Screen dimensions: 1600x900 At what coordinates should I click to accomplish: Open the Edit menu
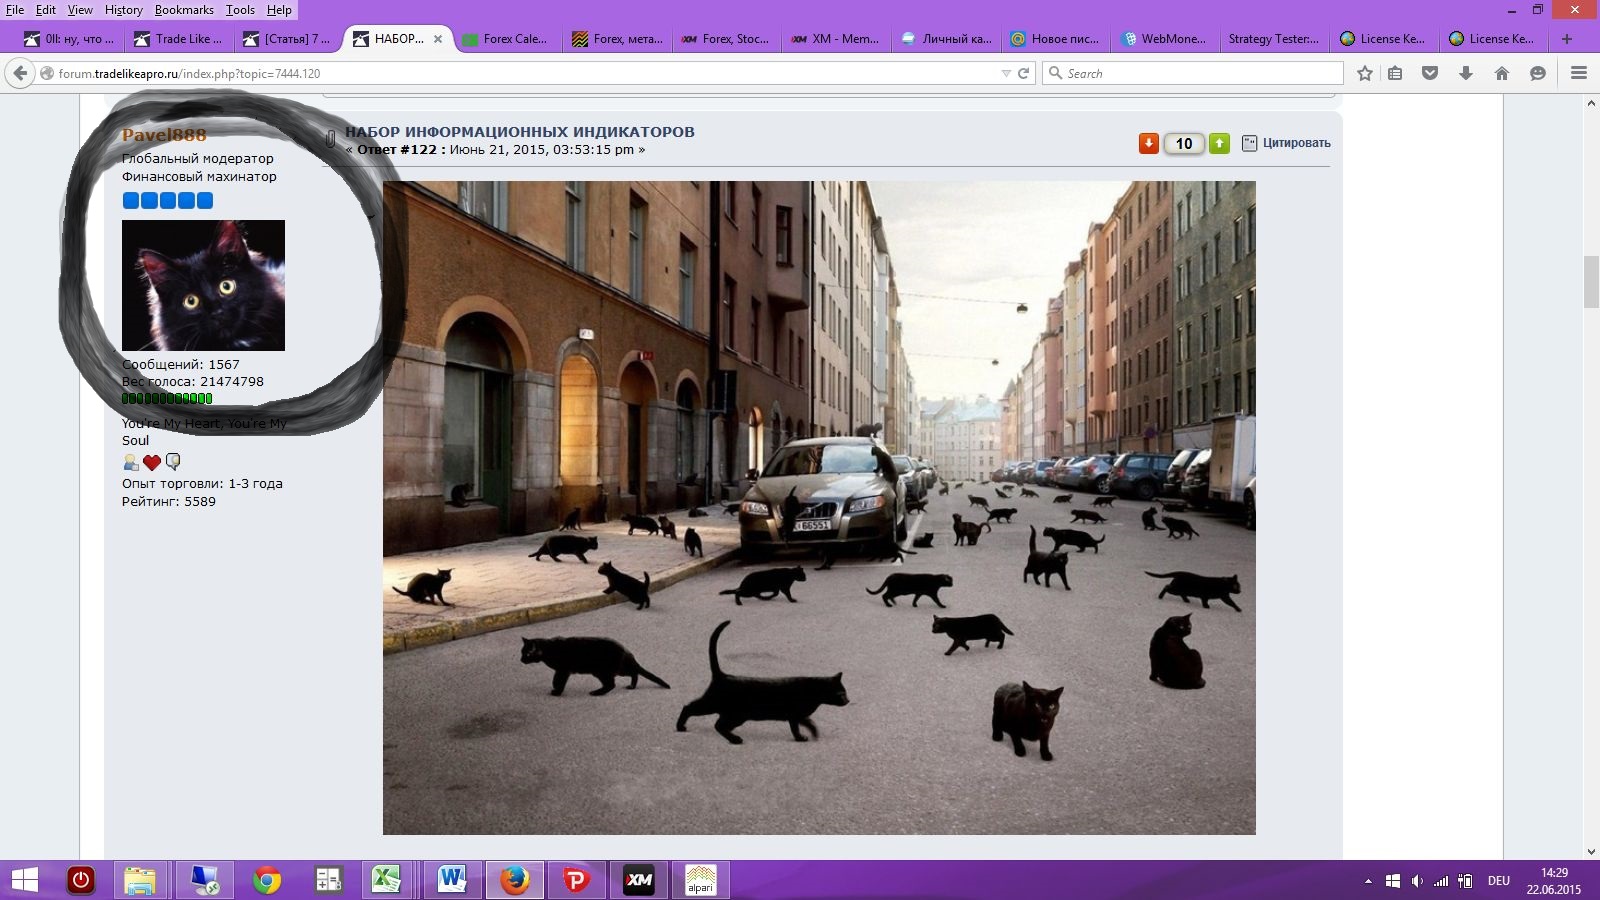[46, 9]
